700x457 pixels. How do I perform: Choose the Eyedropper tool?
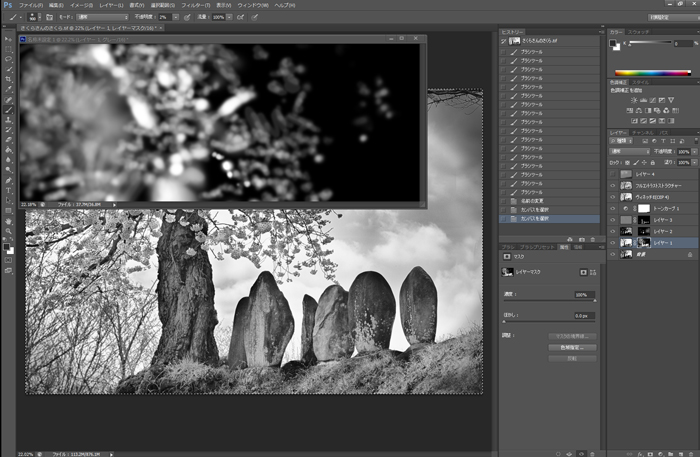9,91
